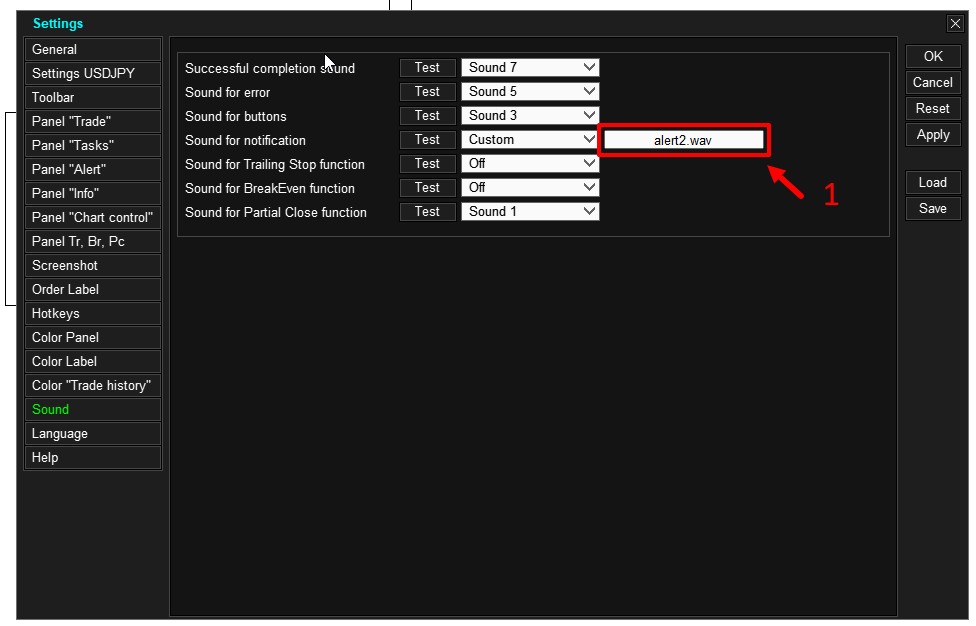
Task: Open the Custom dropdown for notification sound
Action: pos(530,139)
